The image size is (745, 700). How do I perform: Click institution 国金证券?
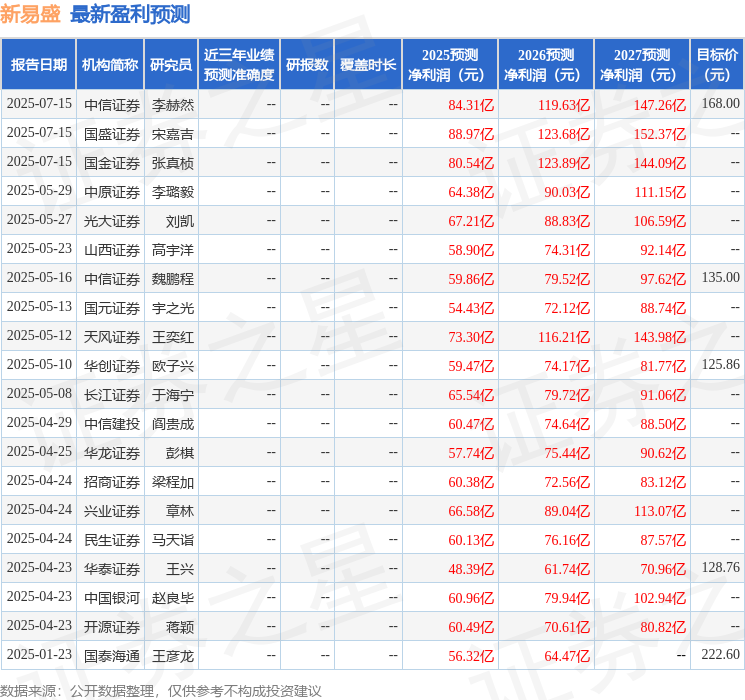pyautogui.click(x=112, y=163)
